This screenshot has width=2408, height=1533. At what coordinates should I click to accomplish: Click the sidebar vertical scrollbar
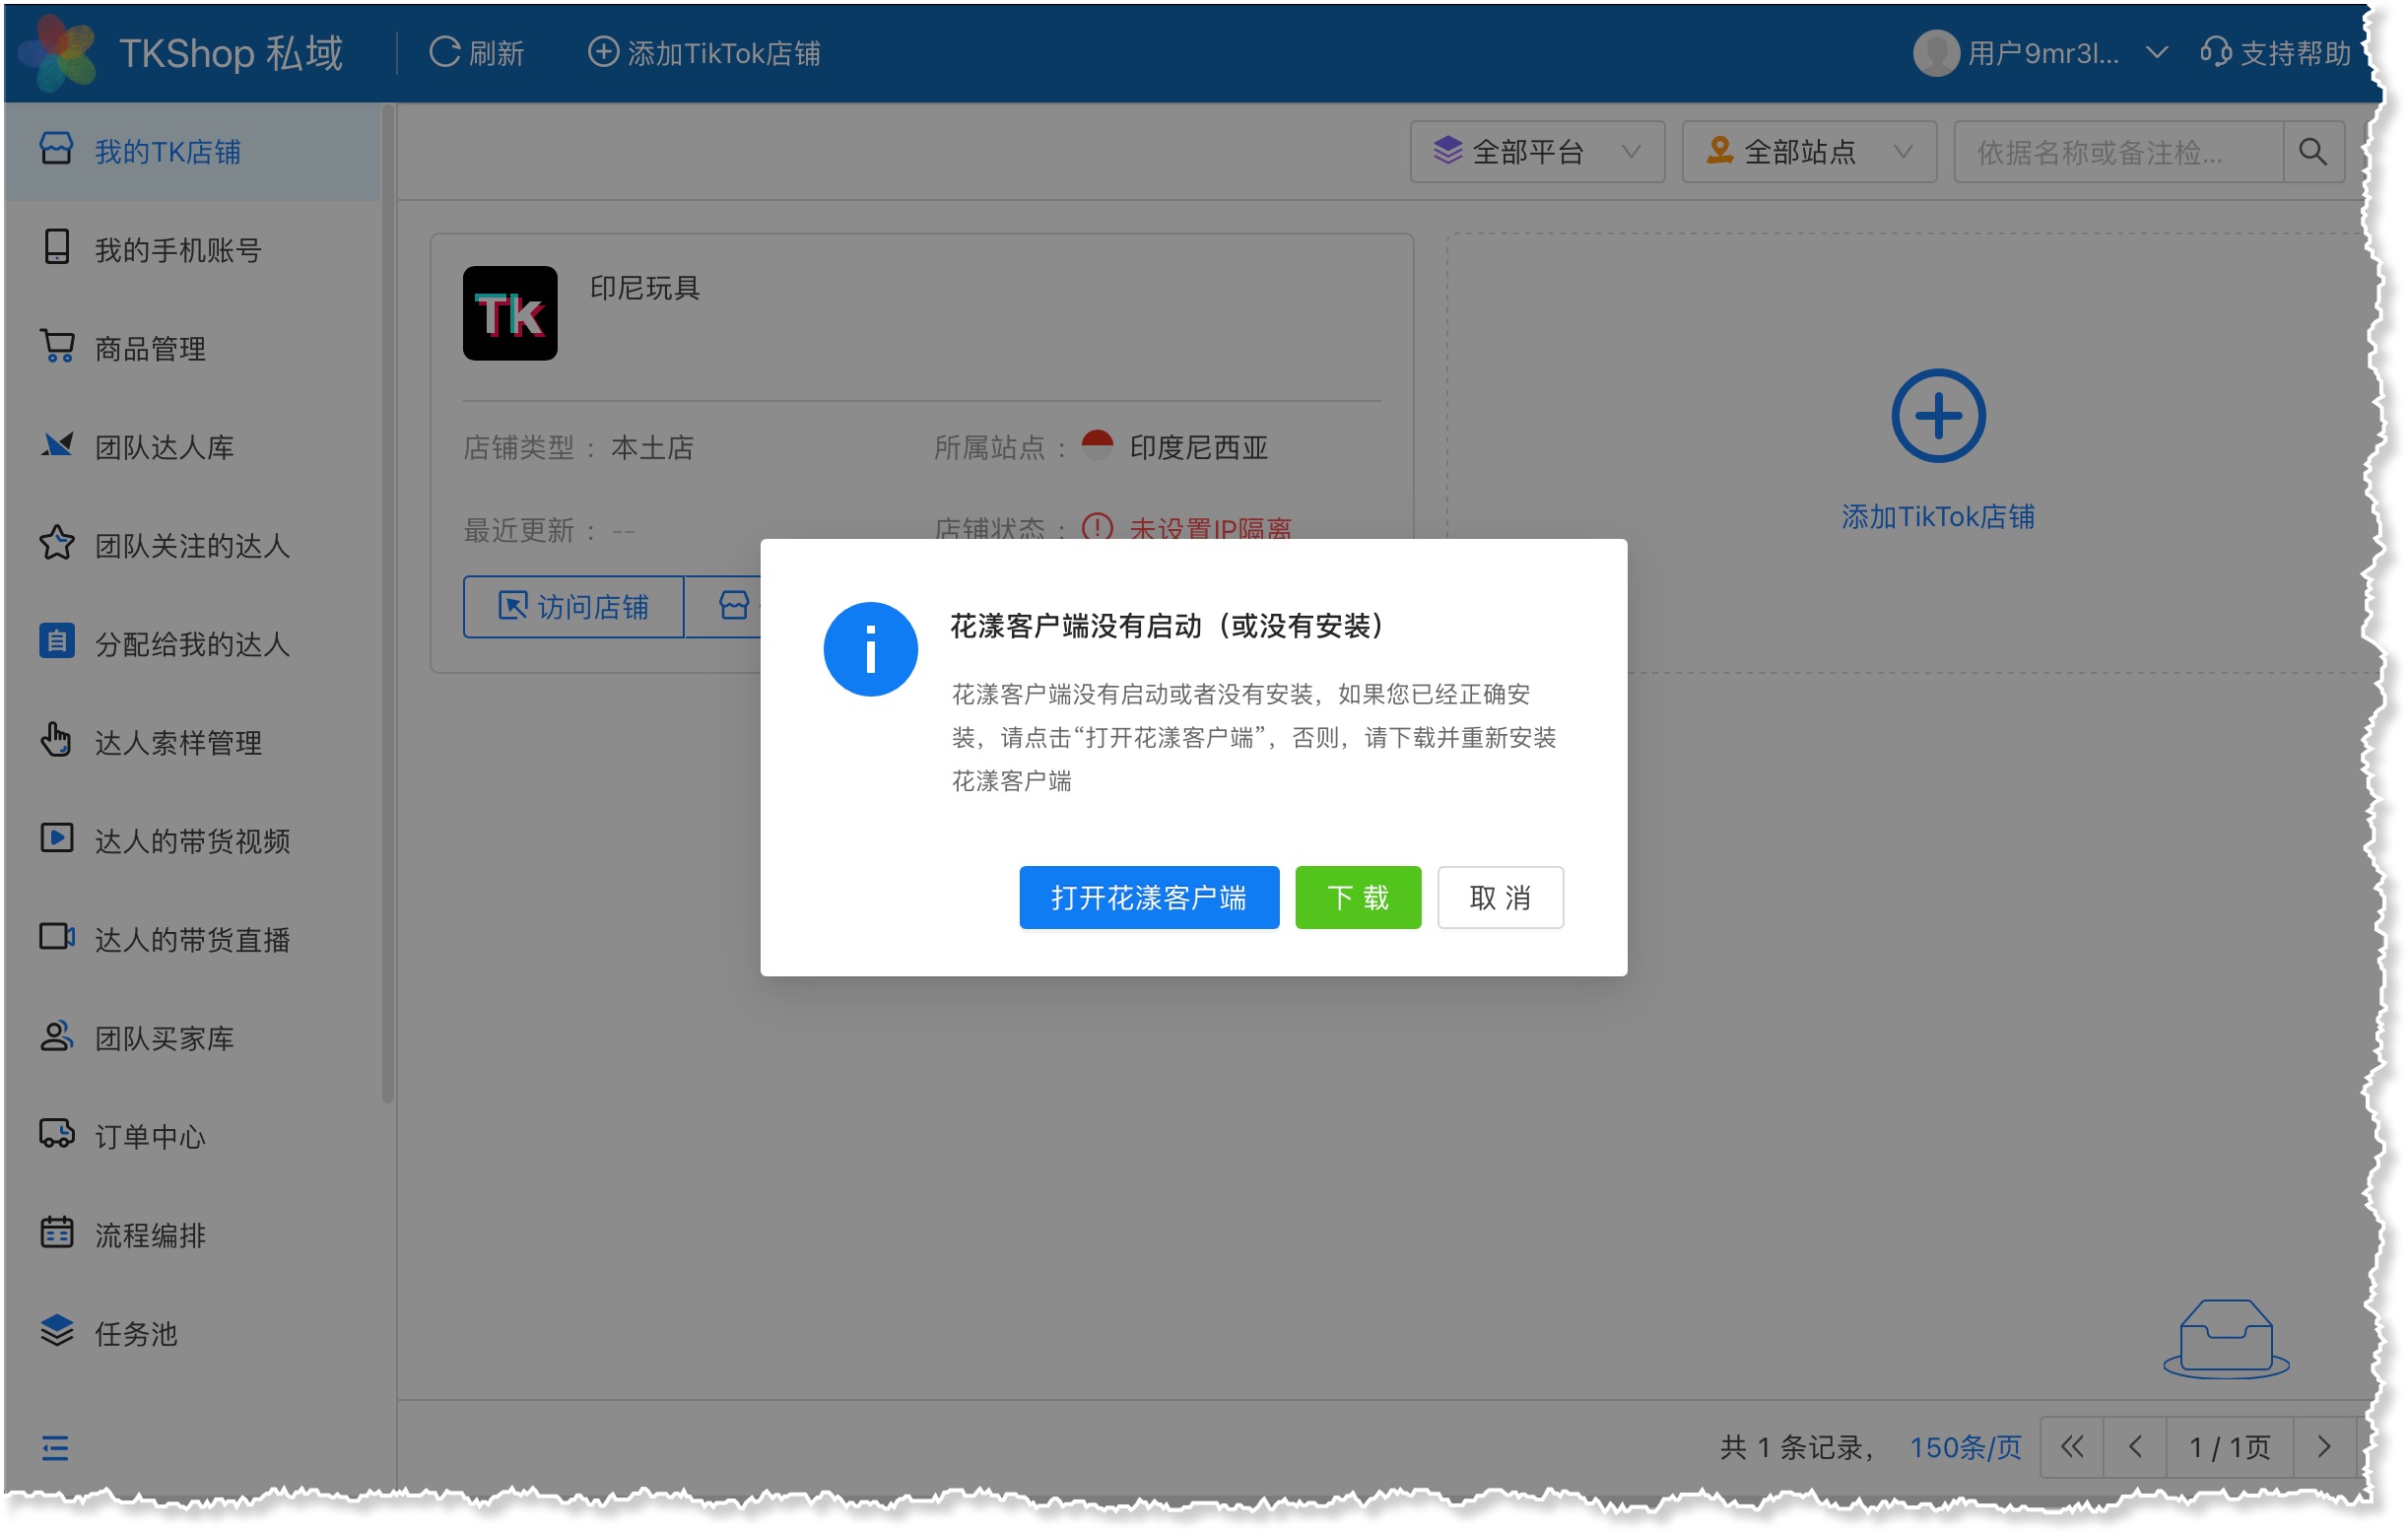[388, 604]
